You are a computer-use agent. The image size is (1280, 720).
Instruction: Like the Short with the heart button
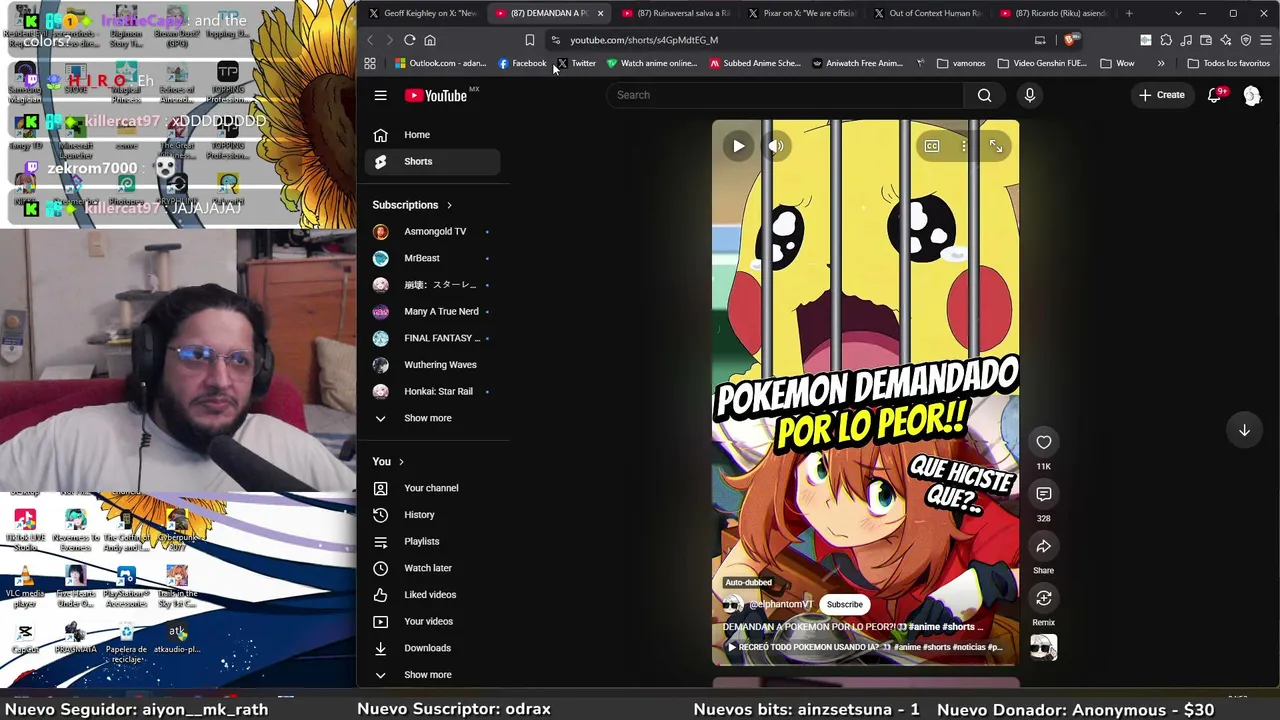[1043, 442]
